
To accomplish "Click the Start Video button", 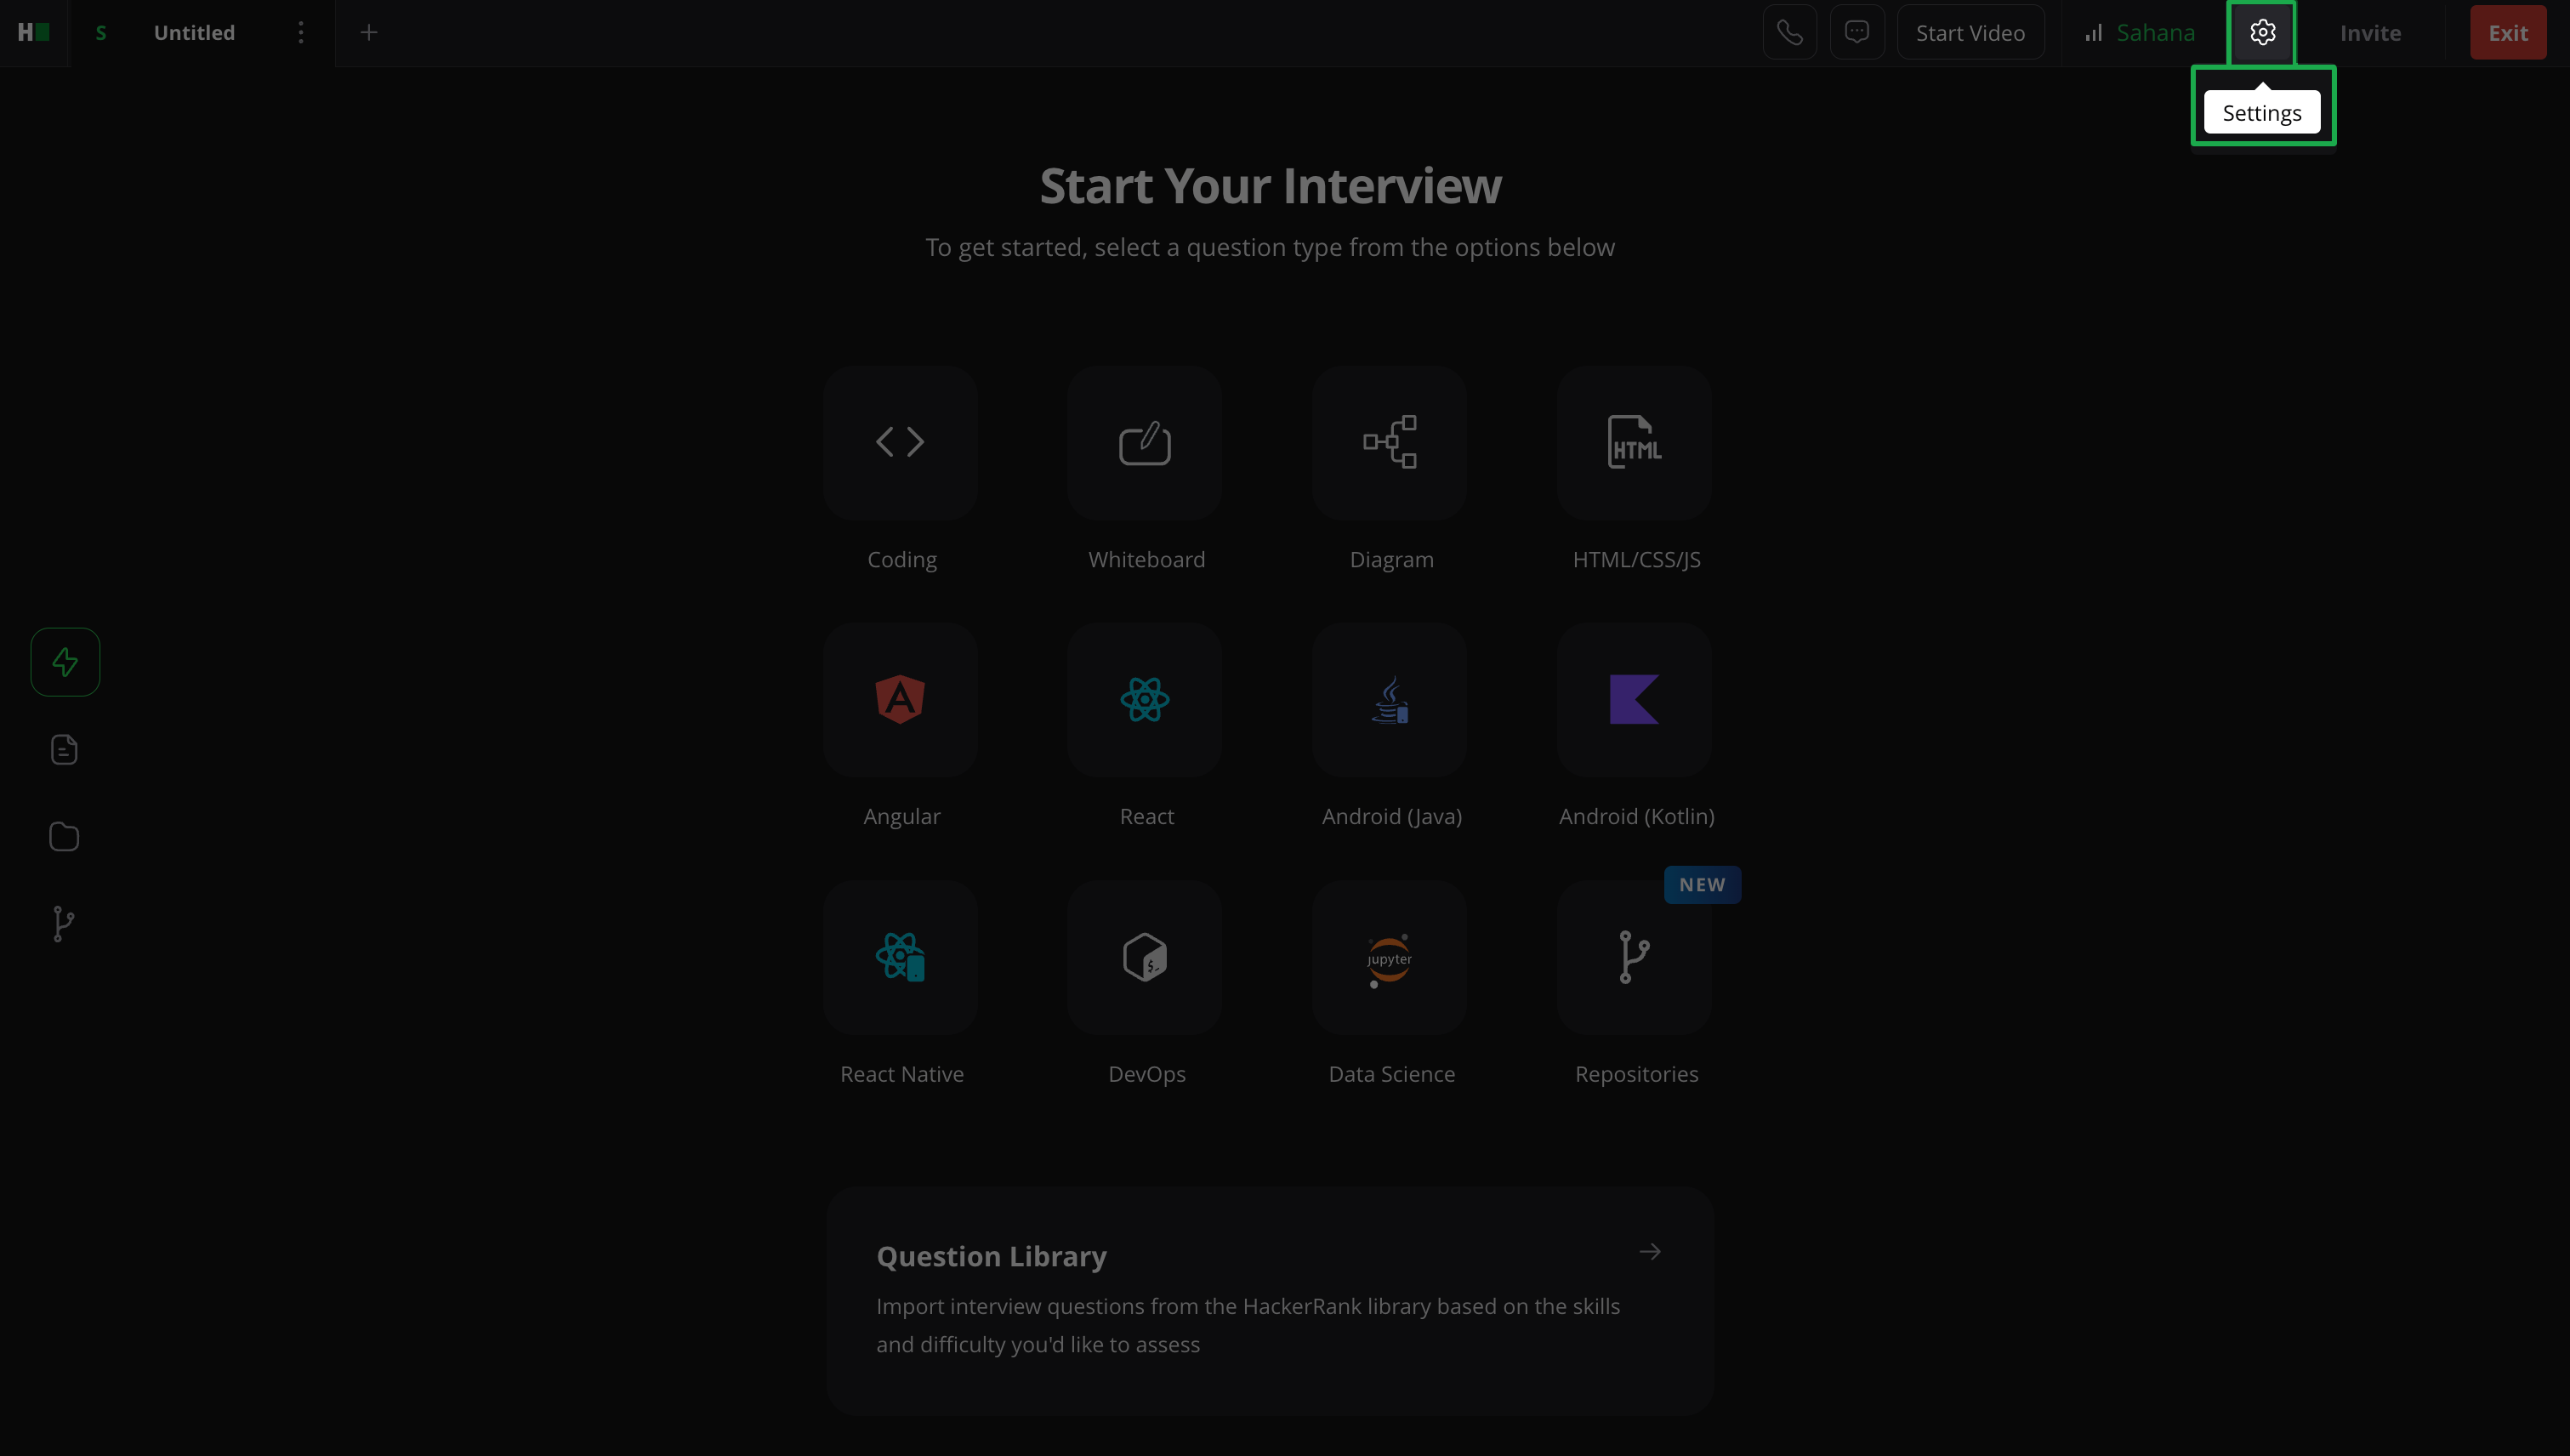I will pos(1970,33).
